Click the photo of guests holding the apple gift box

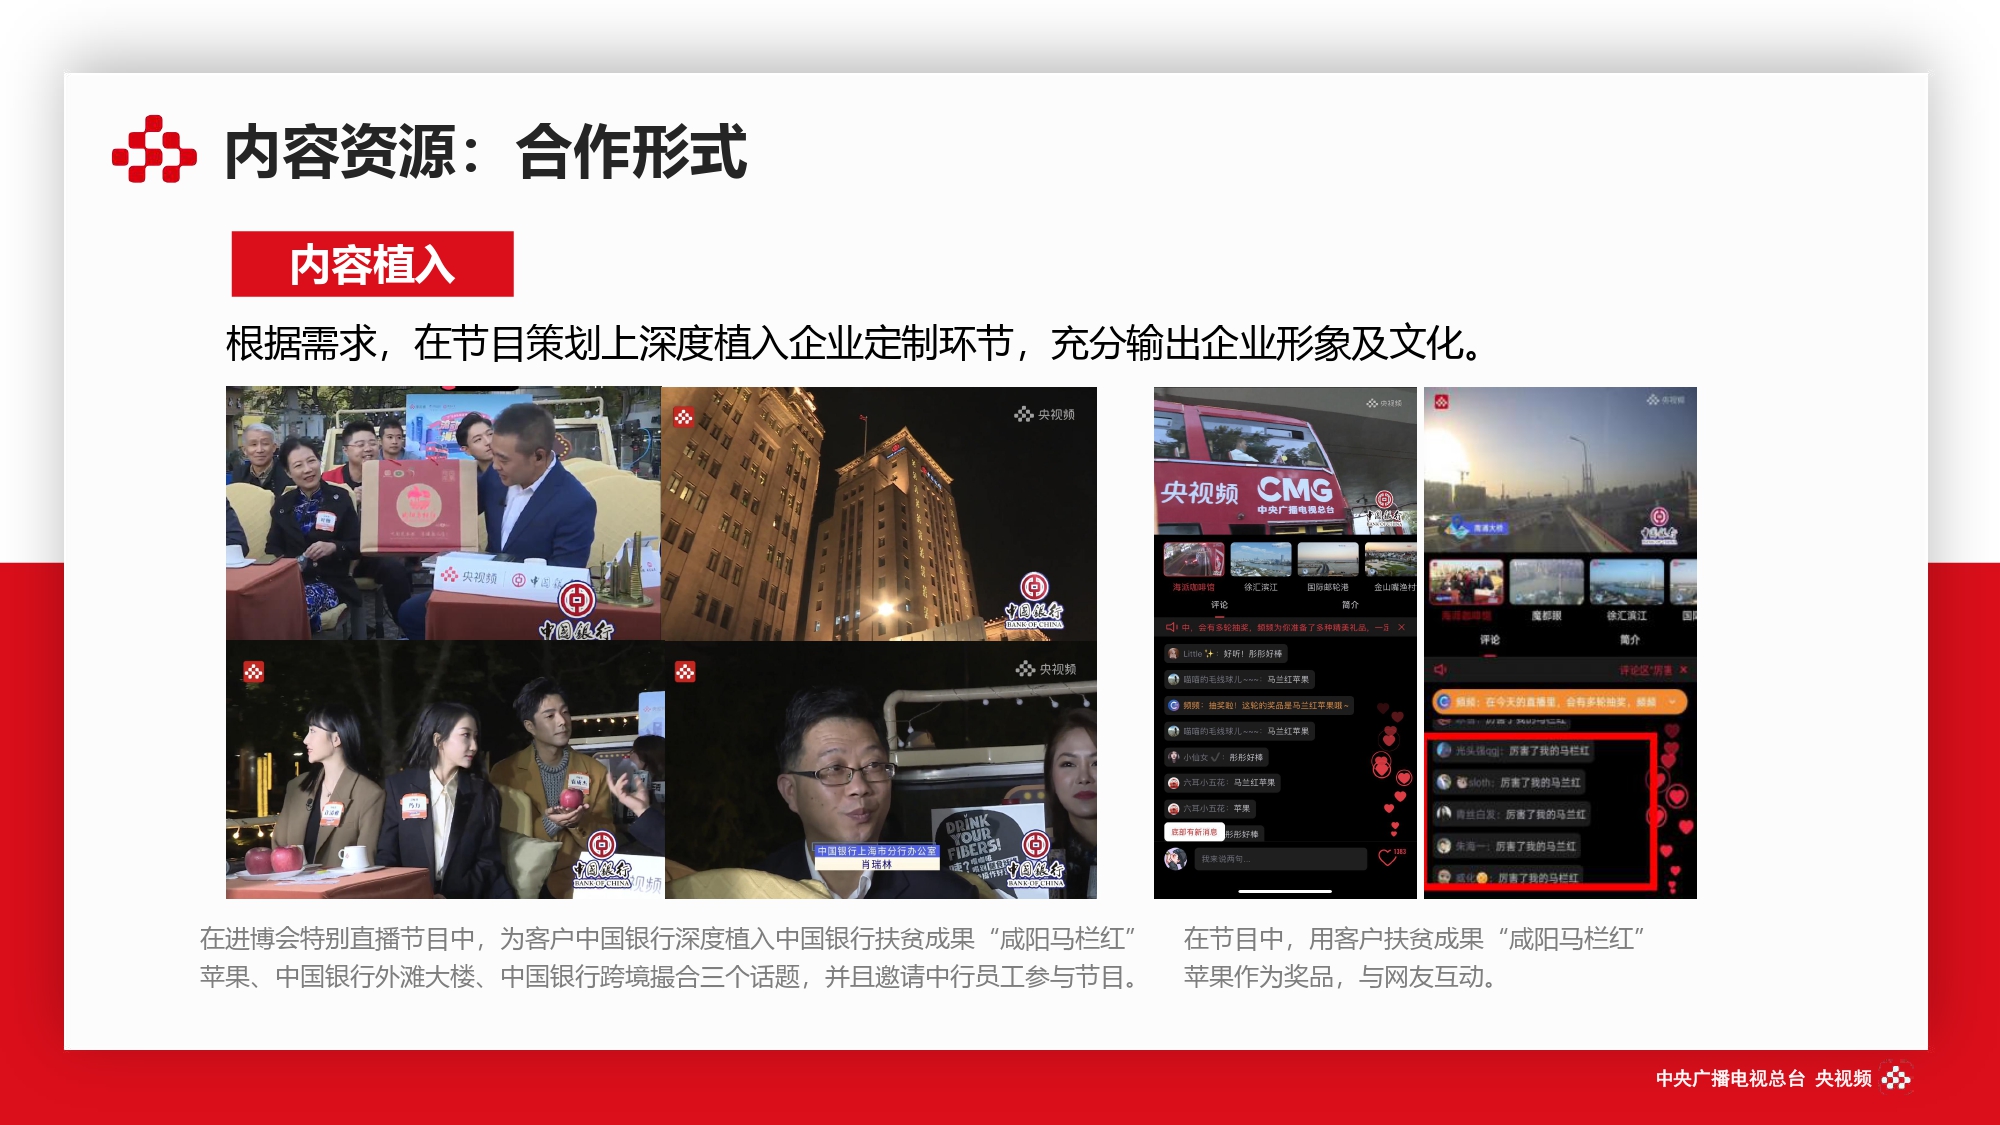pyautogui.click(x=443, y=513)
